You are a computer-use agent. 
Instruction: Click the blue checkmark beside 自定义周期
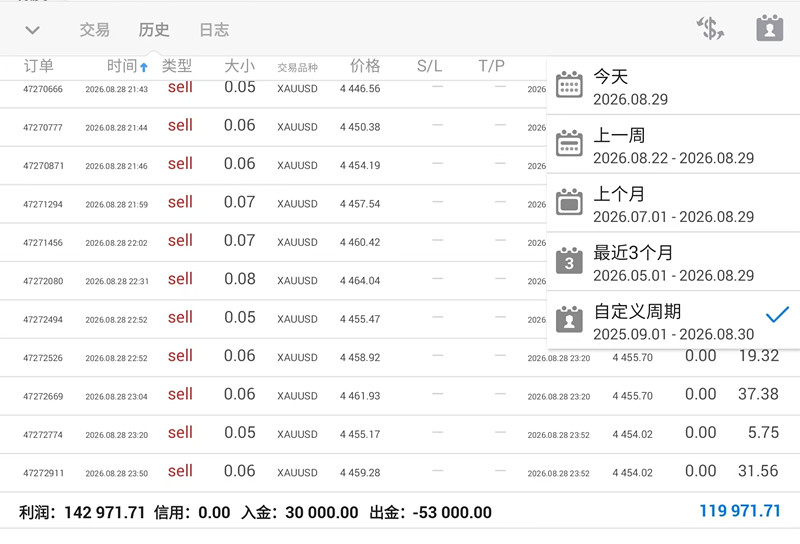pyautogui.click(x=777, y=314)
